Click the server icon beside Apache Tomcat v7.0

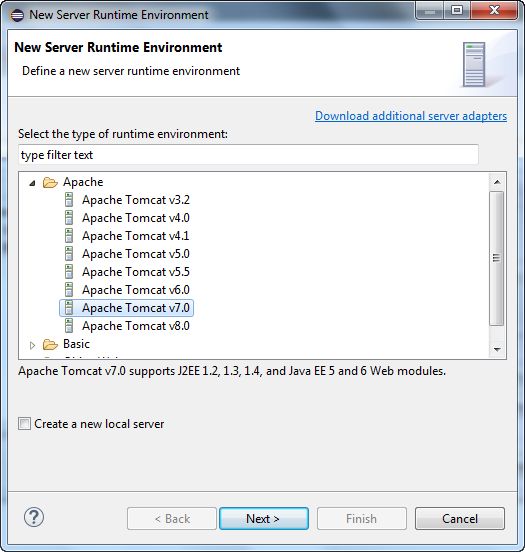tap(69, 308)
